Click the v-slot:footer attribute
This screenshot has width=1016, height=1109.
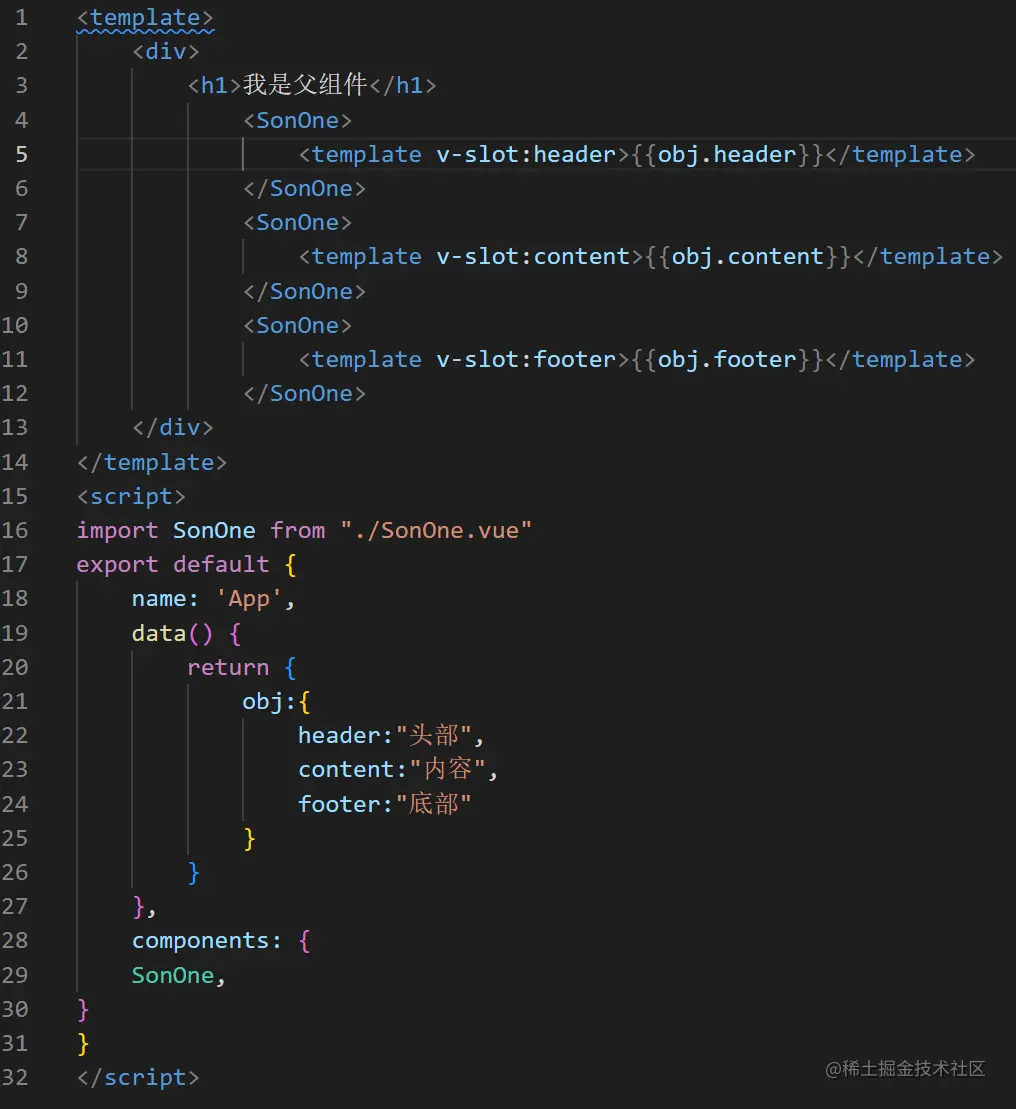(x=526, y=359)
